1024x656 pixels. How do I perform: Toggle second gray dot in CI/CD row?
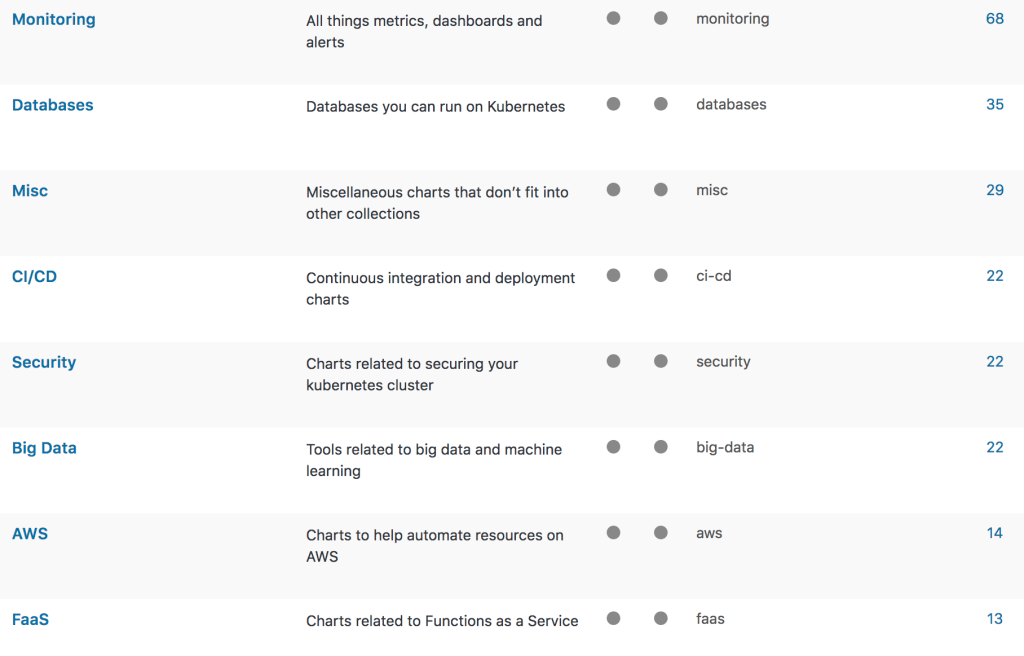pos(661,275)
